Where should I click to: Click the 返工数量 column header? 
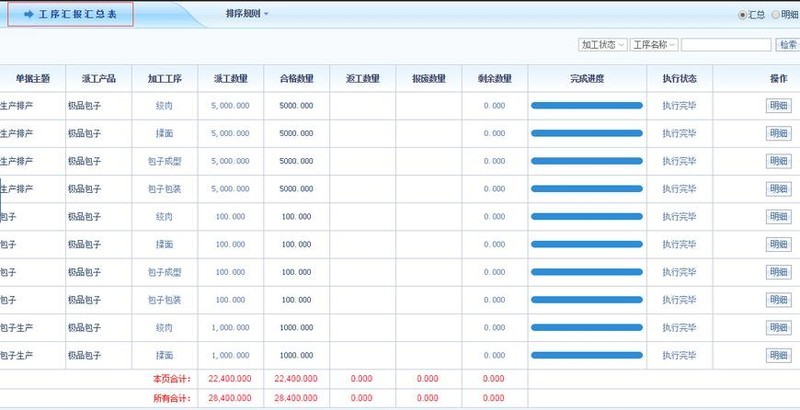(363, 79)
